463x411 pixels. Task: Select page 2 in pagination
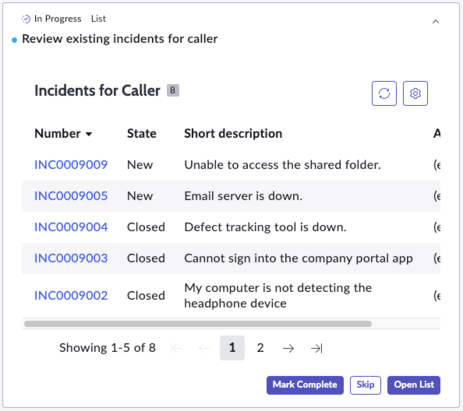tap(260, 348)
